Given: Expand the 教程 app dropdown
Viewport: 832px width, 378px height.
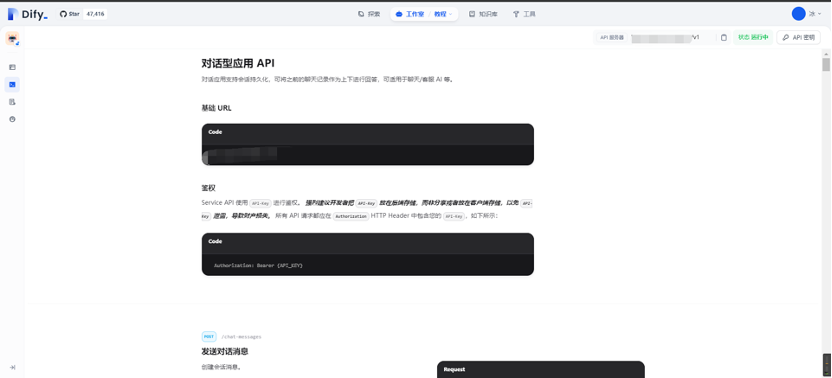Looking at the screenshot, I should point(443,14).
